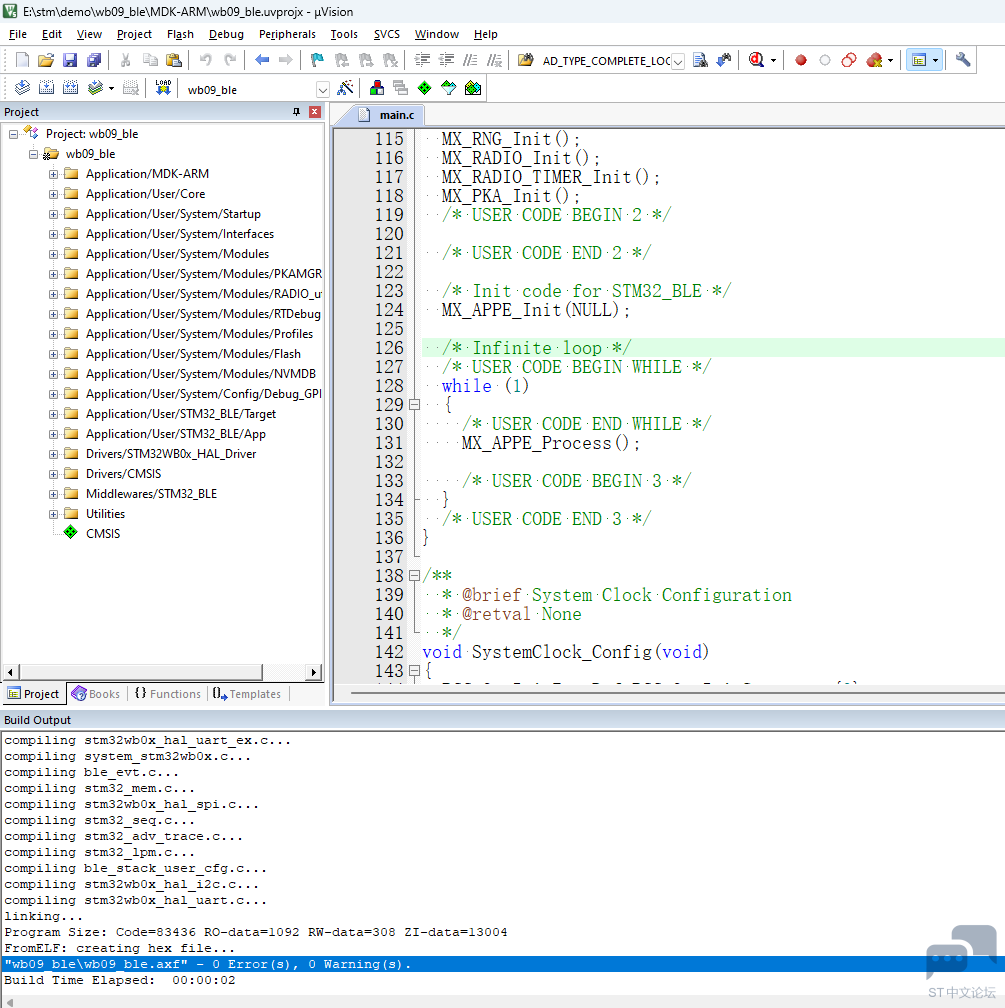Translate current file icon
Image resolution: width=1005 pixels, height=1008 pixels.
tap(22, 88)
